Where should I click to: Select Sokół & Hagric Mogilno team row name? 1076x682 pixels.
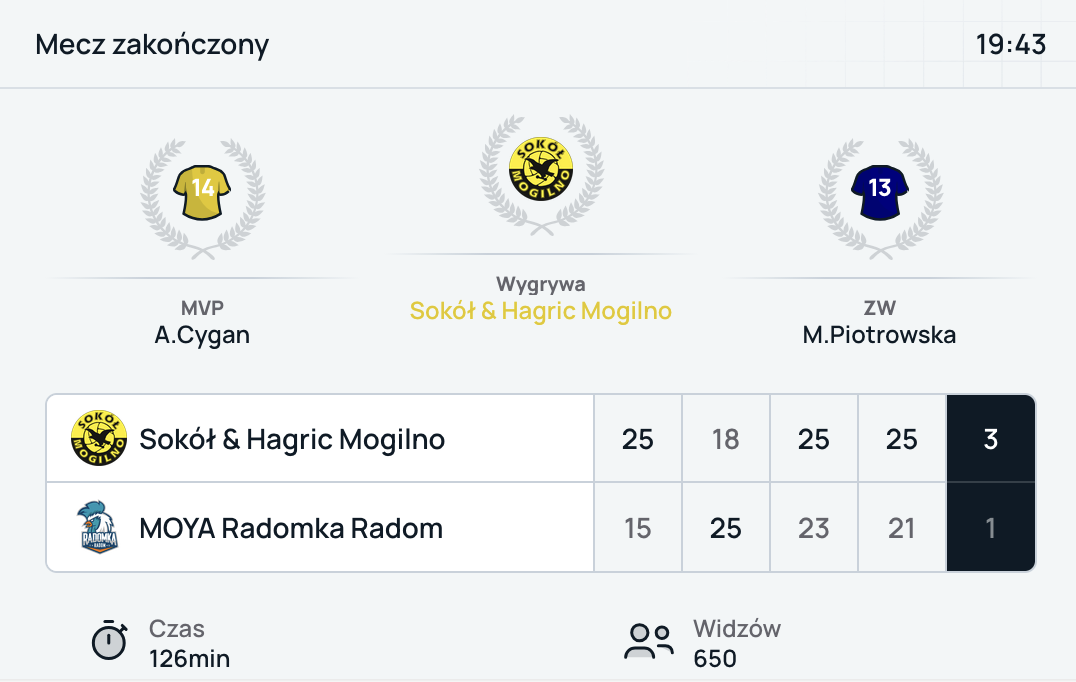292,439
